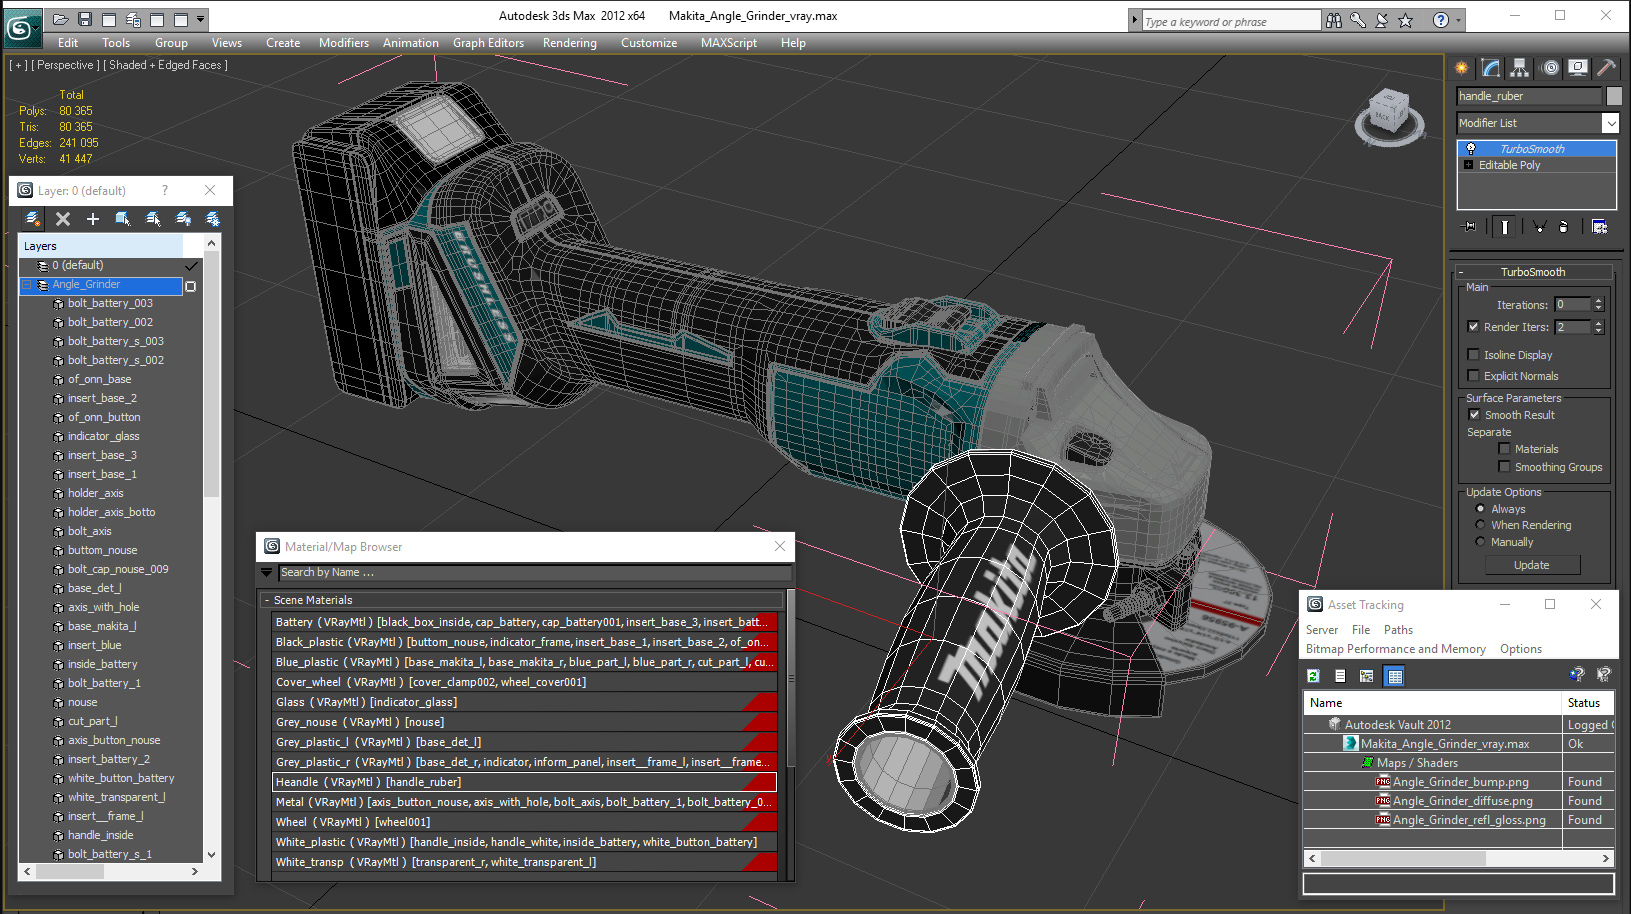Click the TurboSmooth Update button
The image size is (1631, 914).
(x=1531, y=565)
